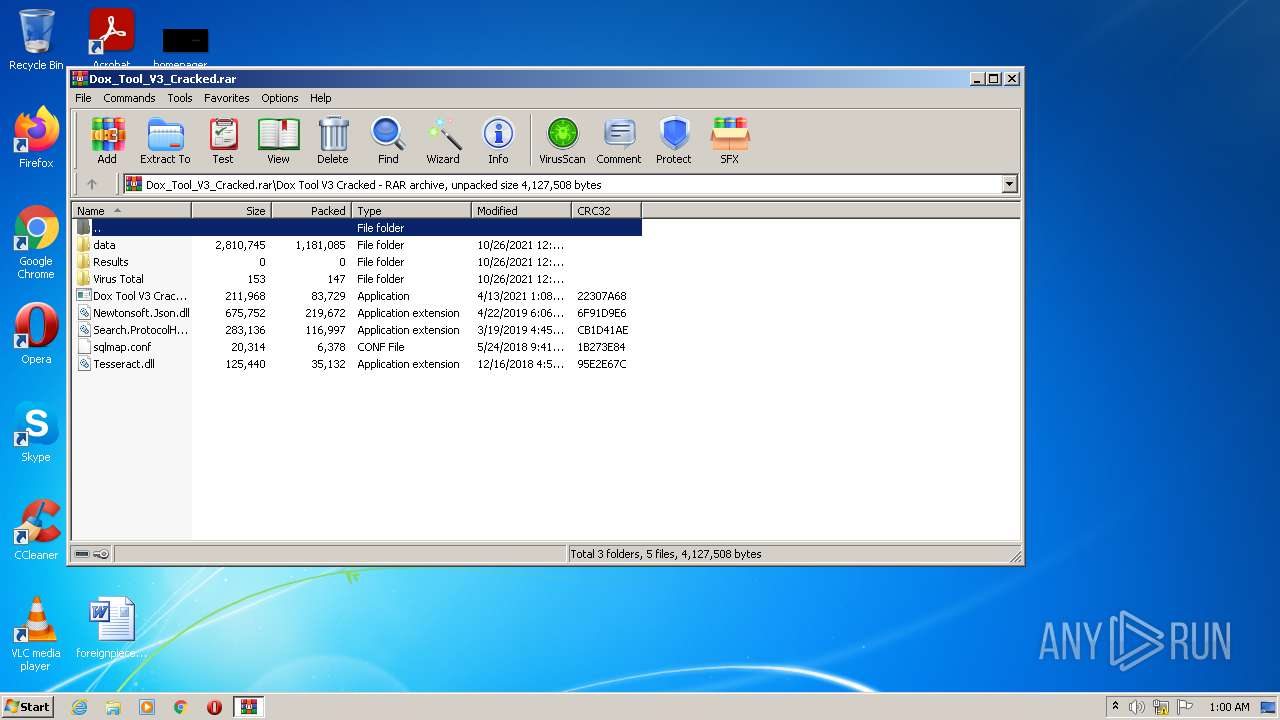Screen dimensions: 1280x720
Task: Open the Find tool
Action: [x=388, y=140]
